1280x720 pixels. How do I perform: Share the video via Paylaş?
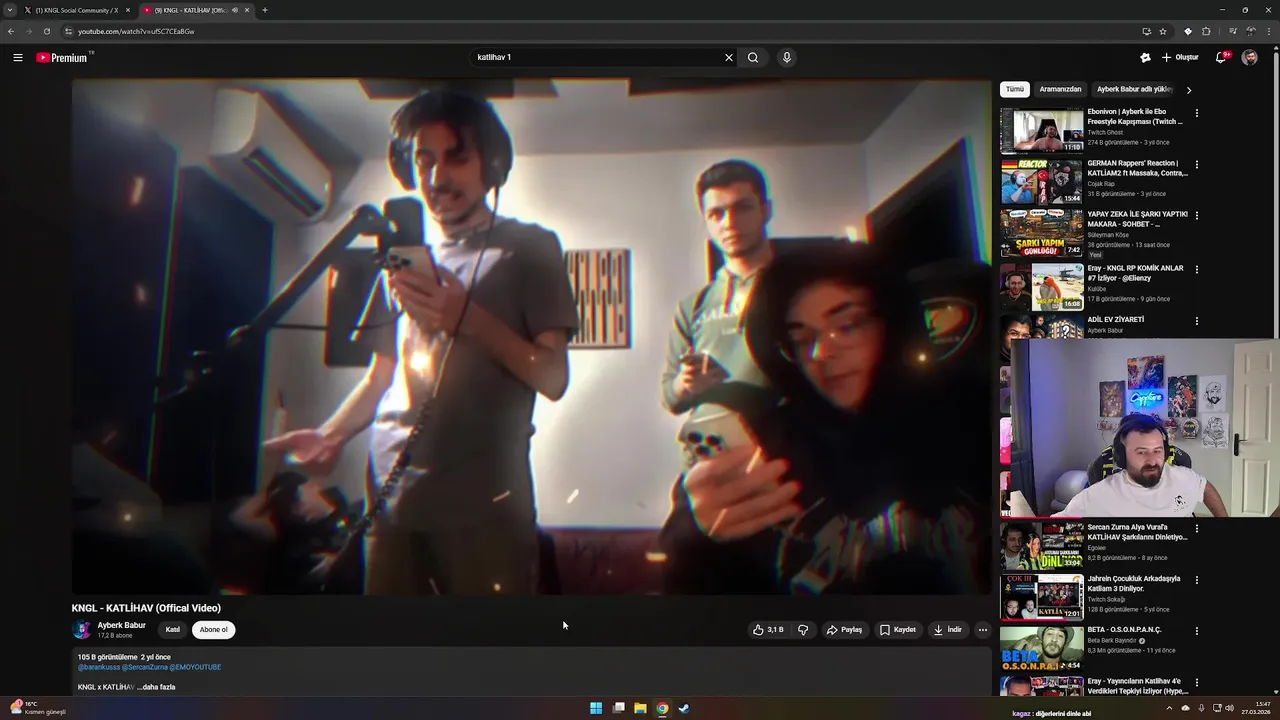(844, 630)
